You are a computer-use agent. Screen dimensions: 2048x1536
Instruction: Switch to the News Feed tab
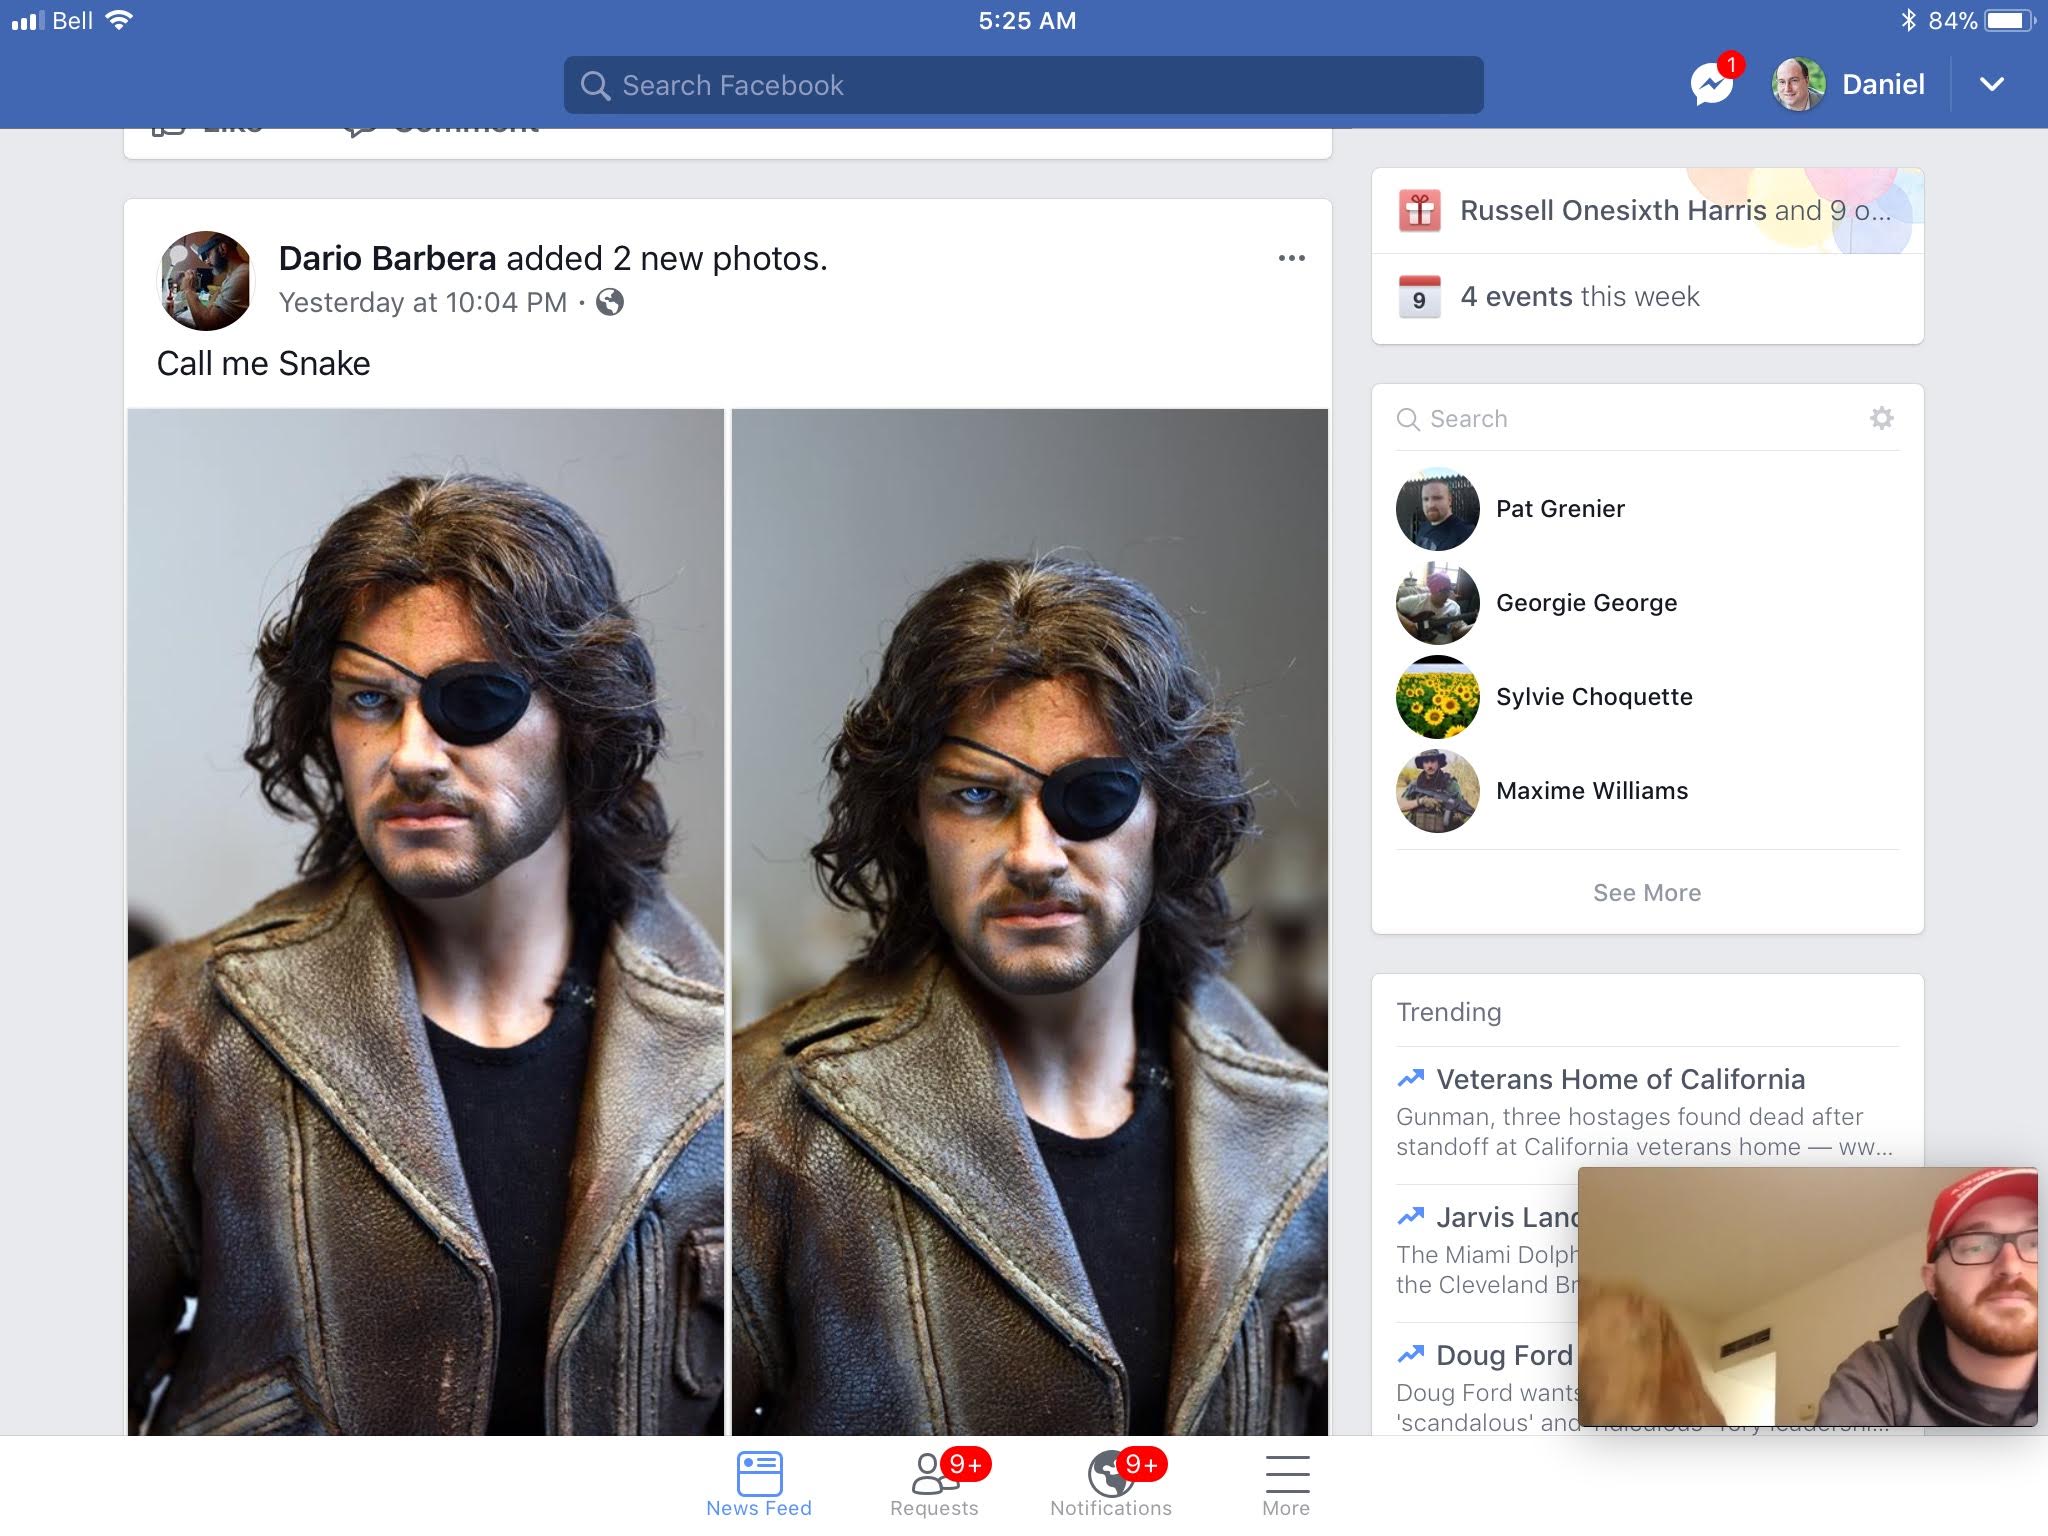(759, 1485)
